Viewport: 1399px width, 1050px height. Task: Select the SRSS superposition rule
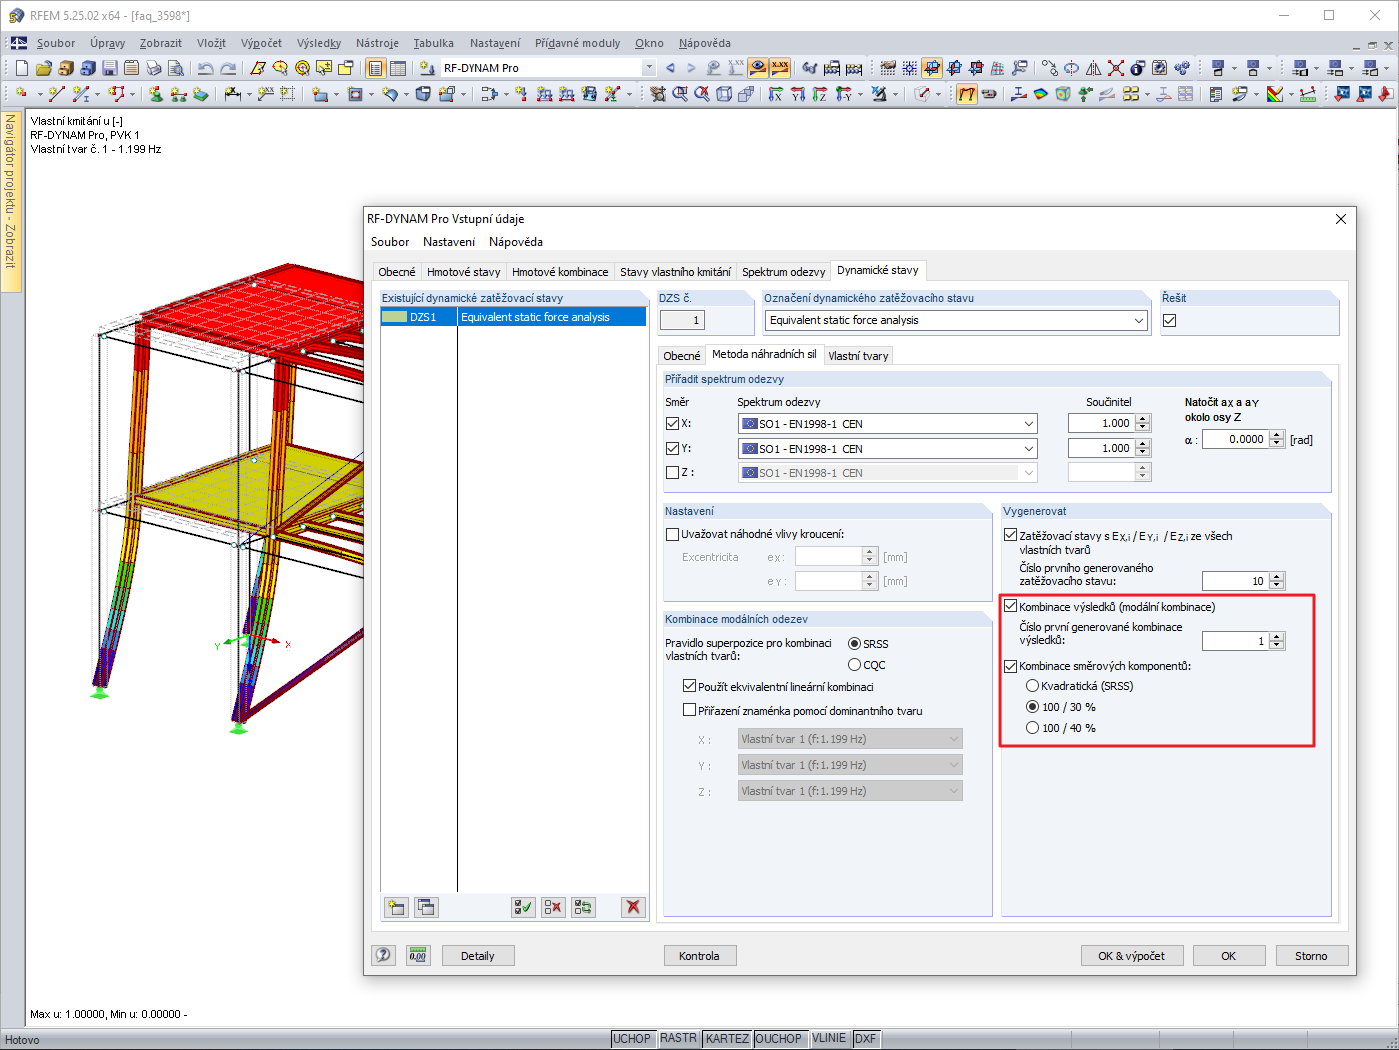[854, 643]
